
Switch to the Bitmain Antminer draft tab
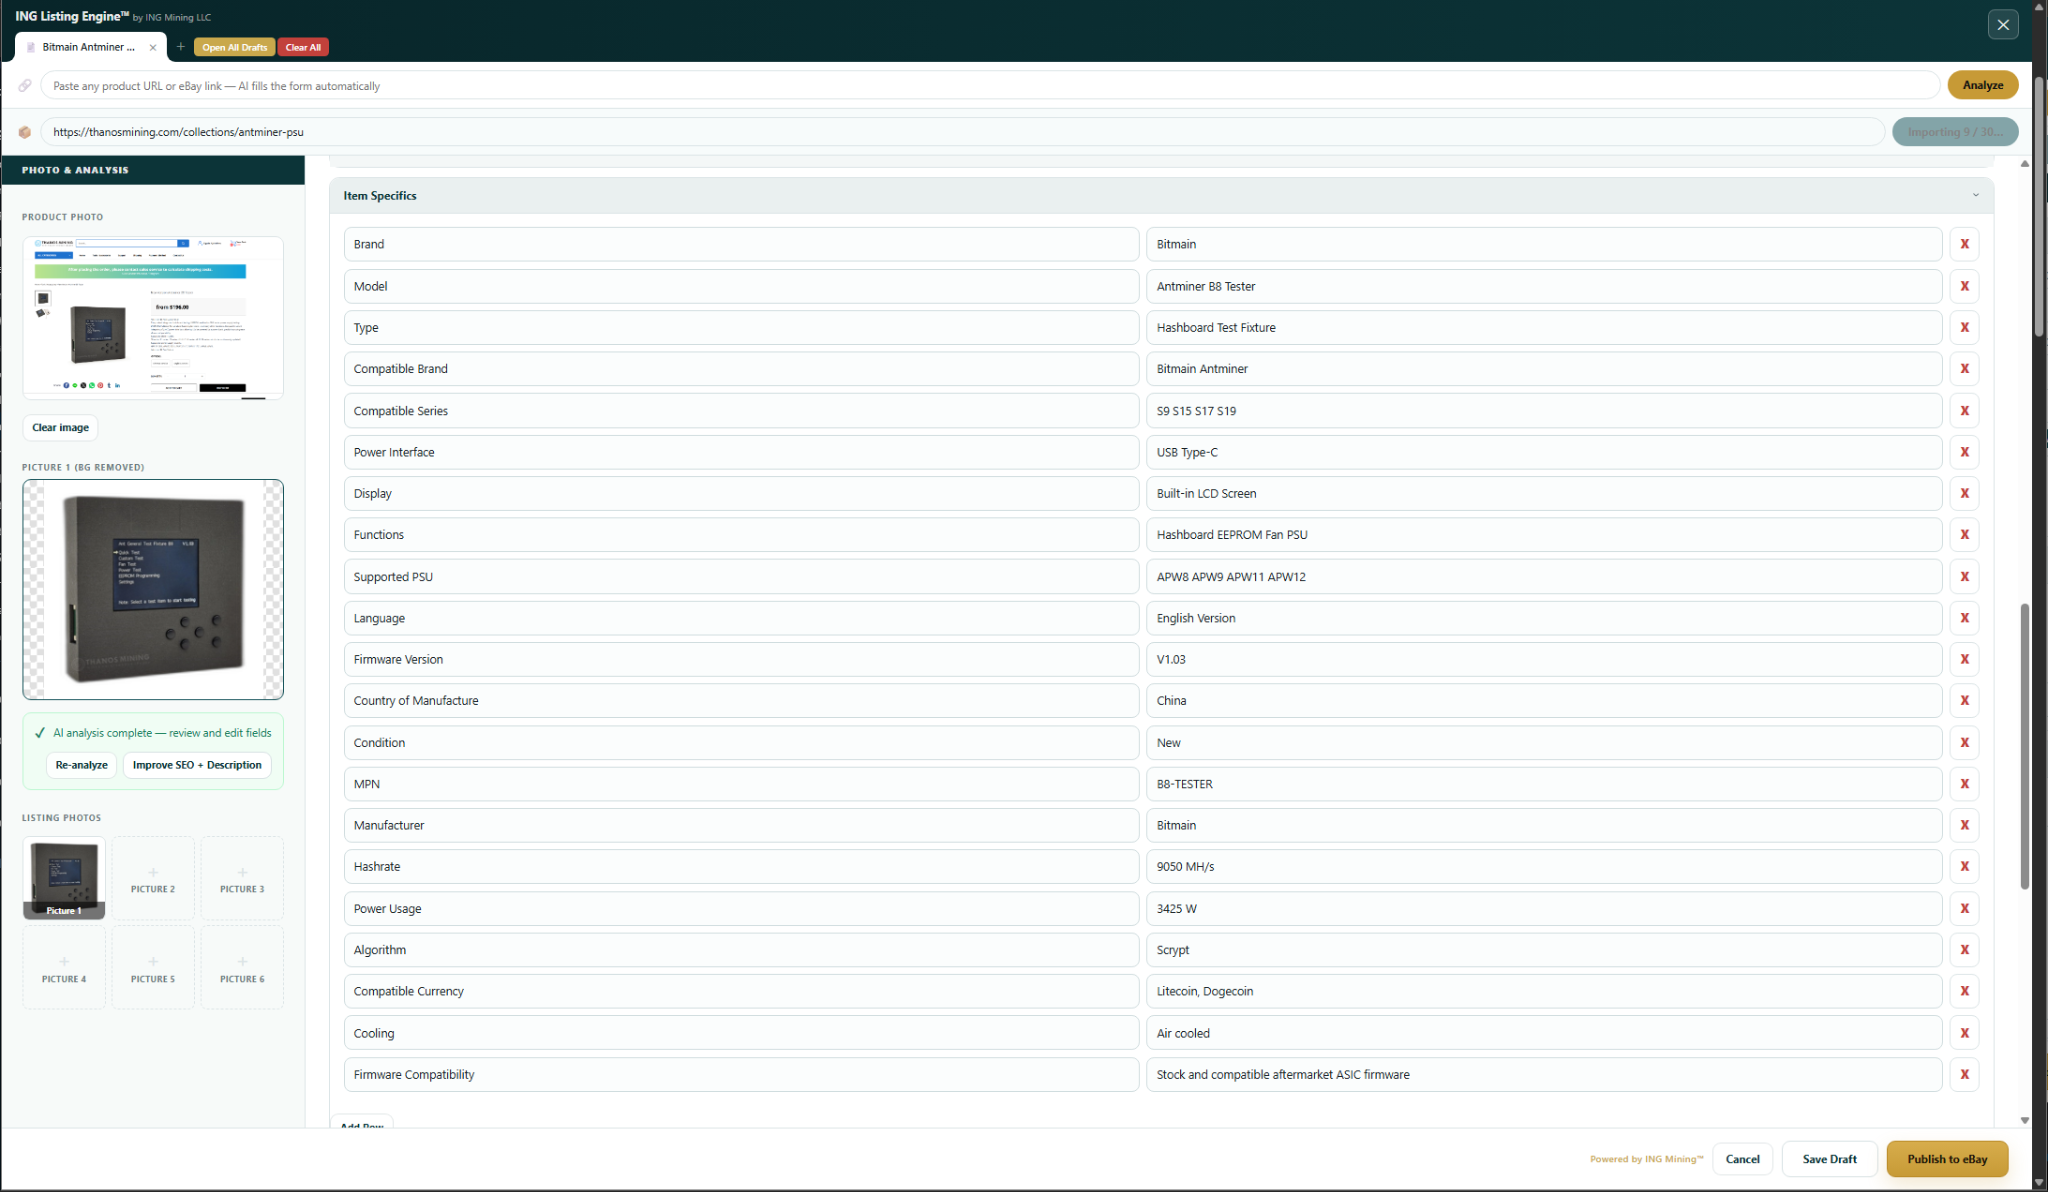tap(88, 47)
